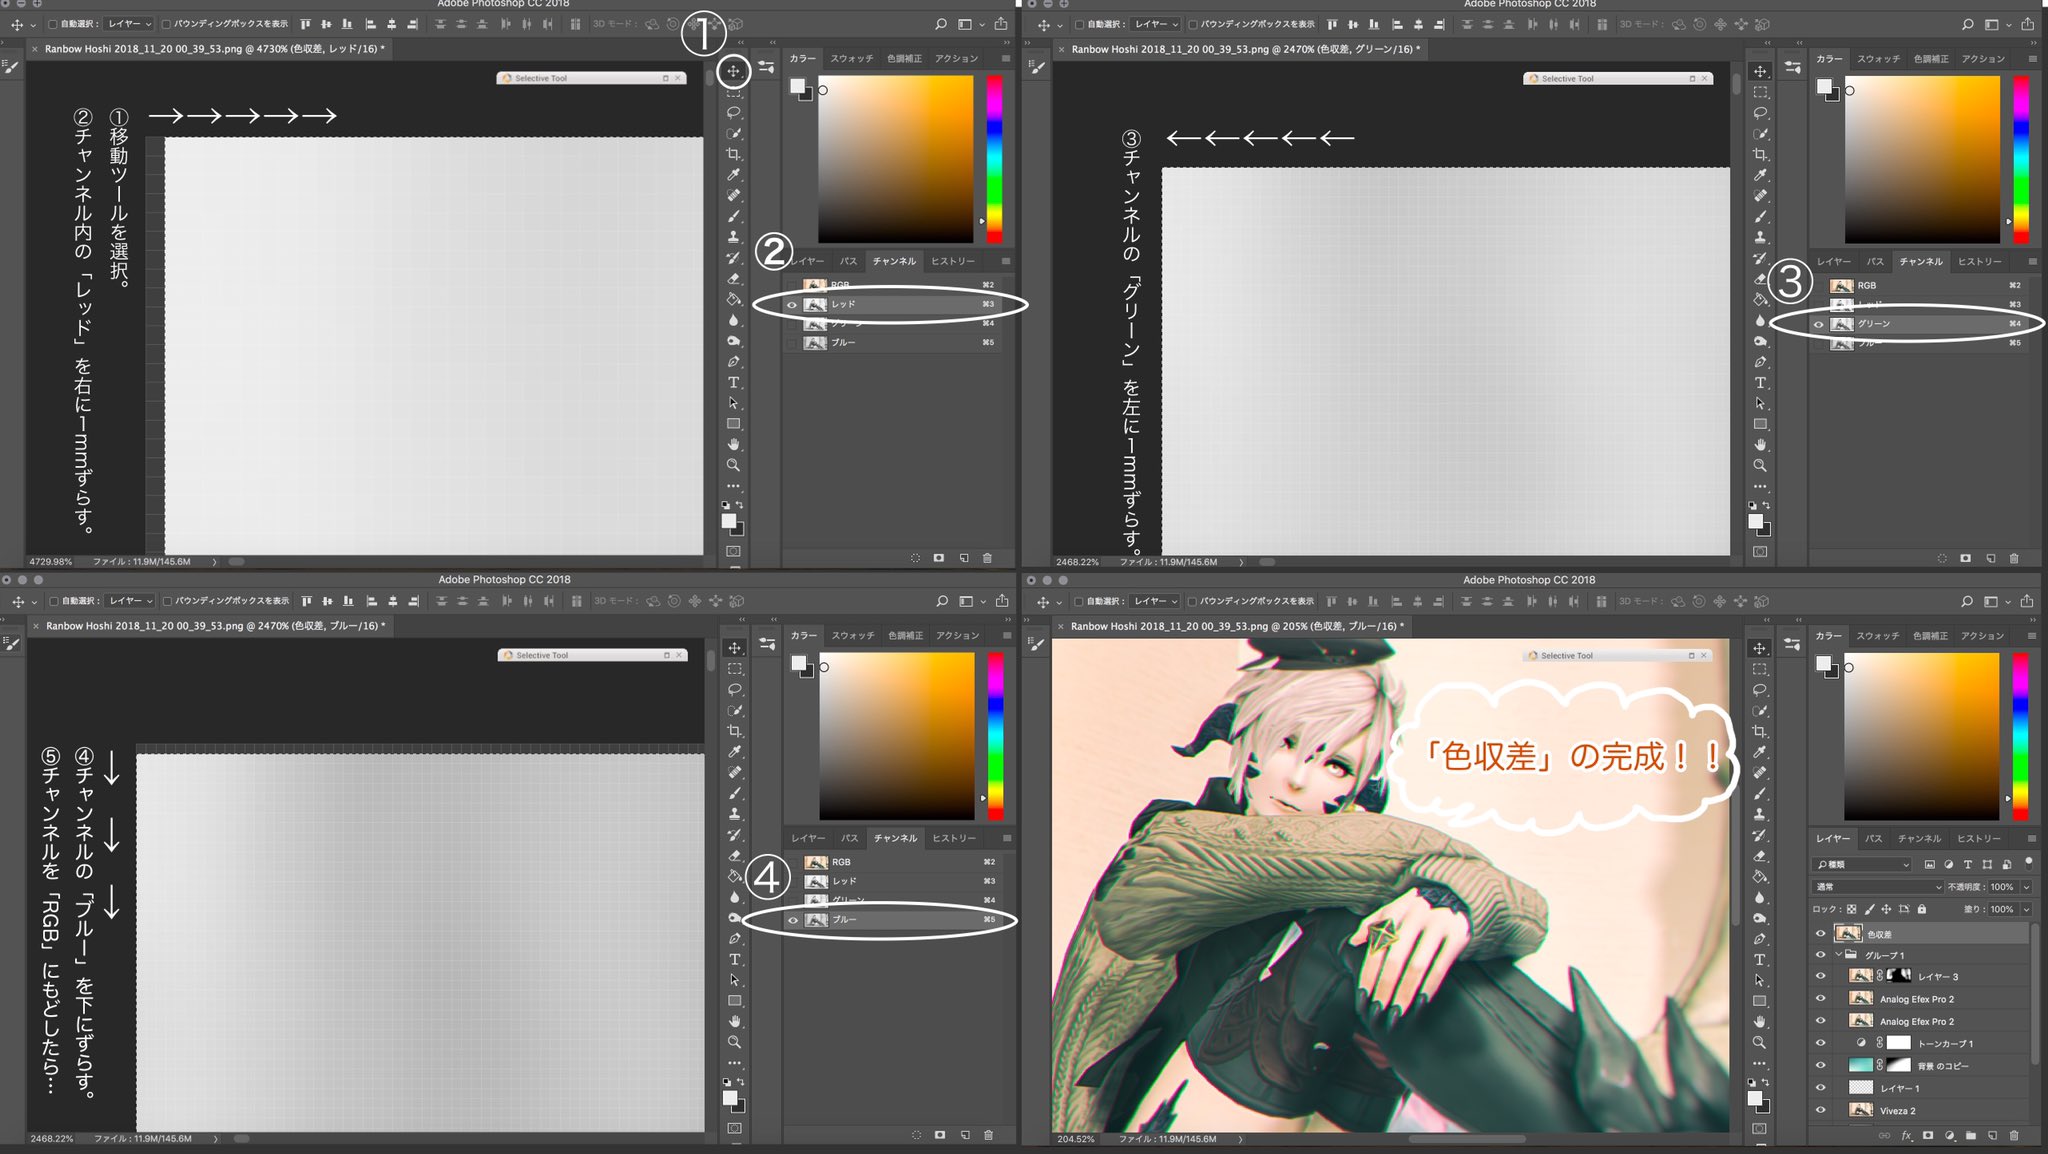The image size is (2048, 1154).
Task: Hide the 色収差 layer in the 205% window
Action: click(1820, 934)
